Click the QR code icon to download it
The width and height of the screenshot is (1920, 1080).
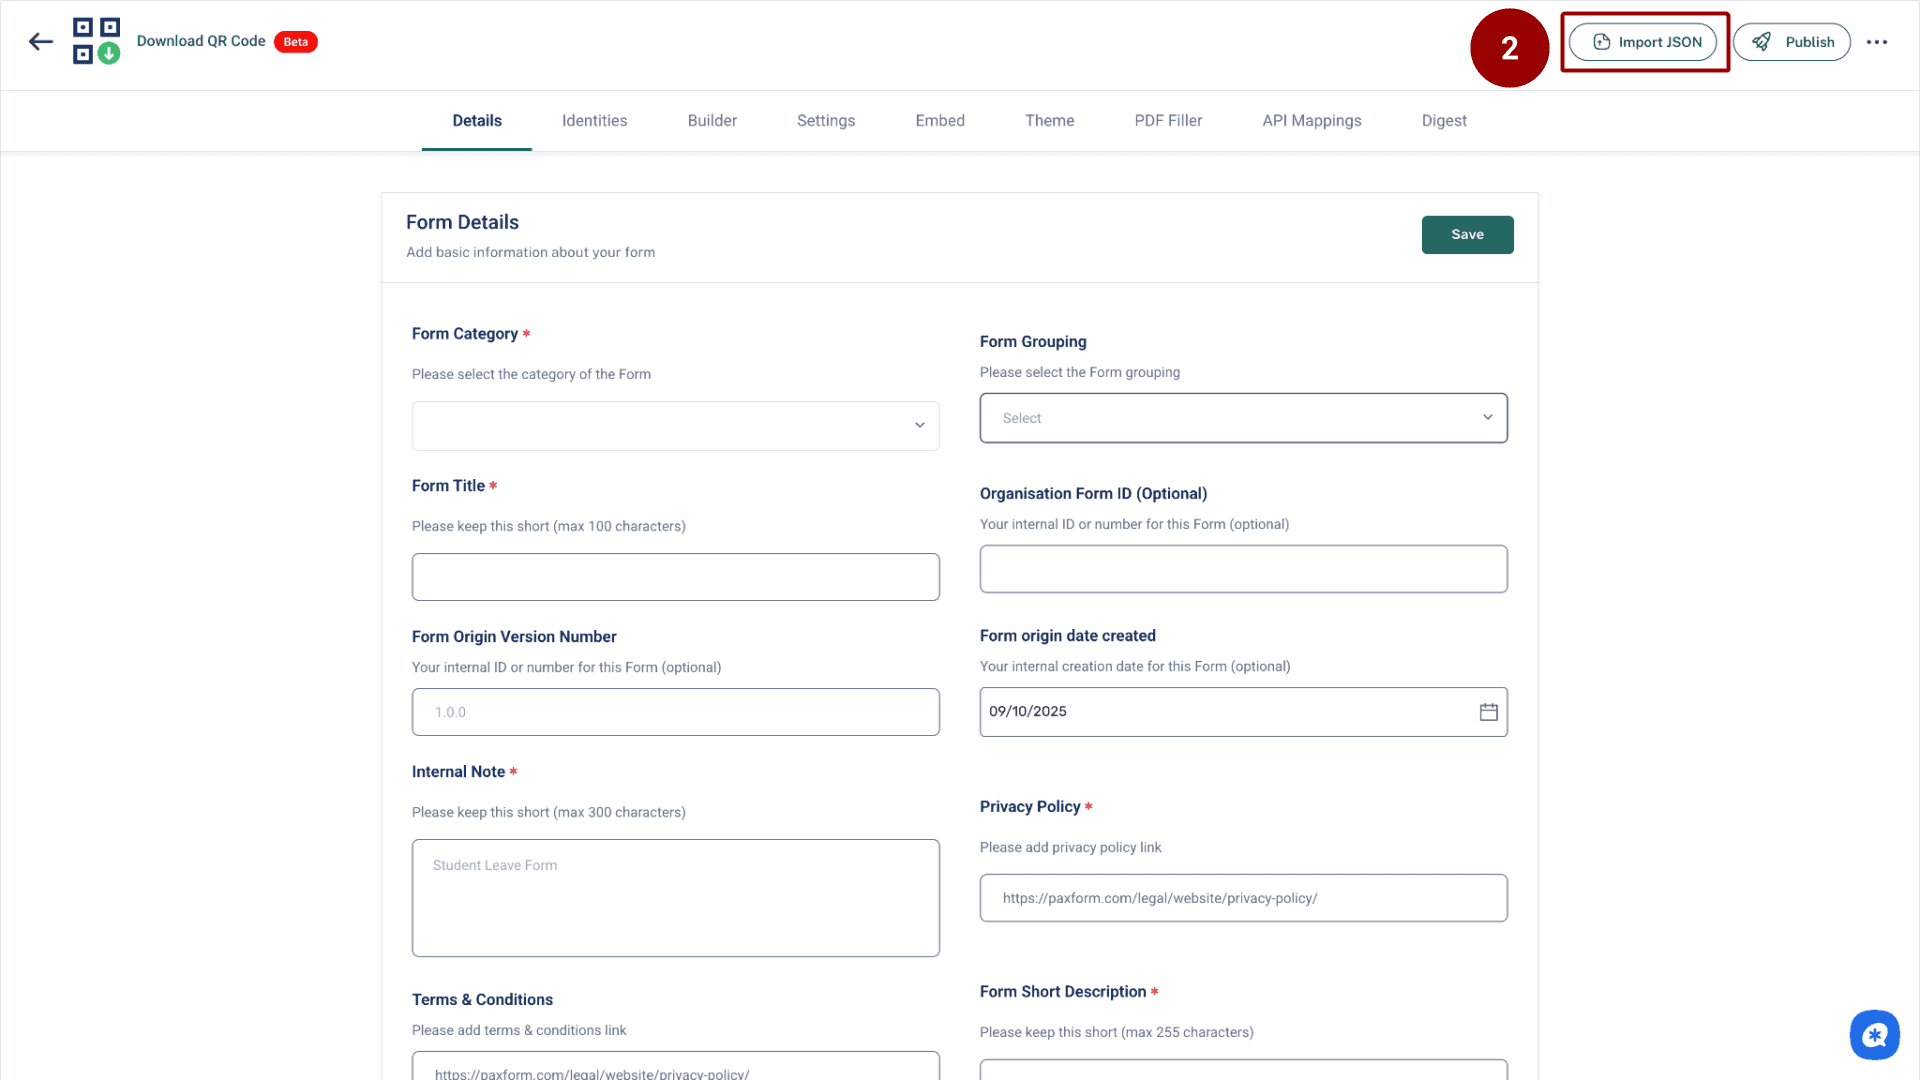pyautogui.click(x=96, y=41)
